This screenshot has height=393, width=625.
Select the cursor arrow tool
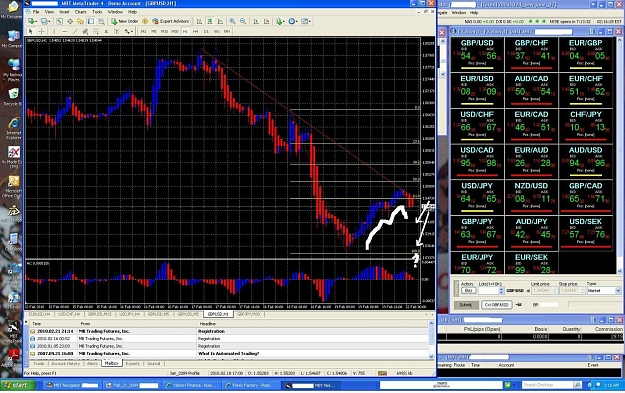click(x=31, y=31)
